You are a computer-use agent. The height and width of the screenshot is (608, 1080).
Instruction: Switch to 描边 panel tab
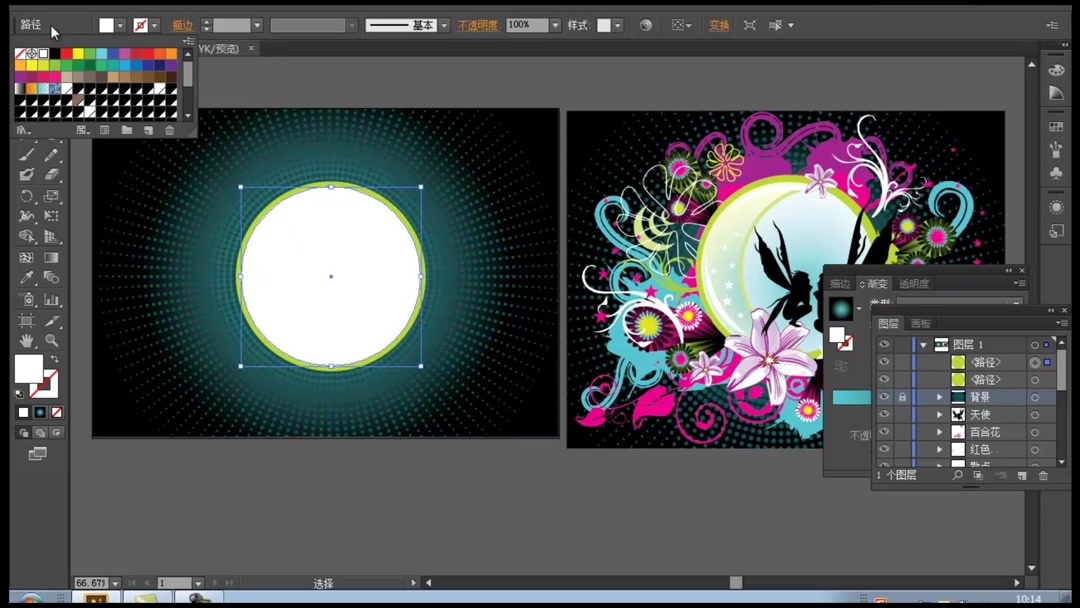(840, 284)
